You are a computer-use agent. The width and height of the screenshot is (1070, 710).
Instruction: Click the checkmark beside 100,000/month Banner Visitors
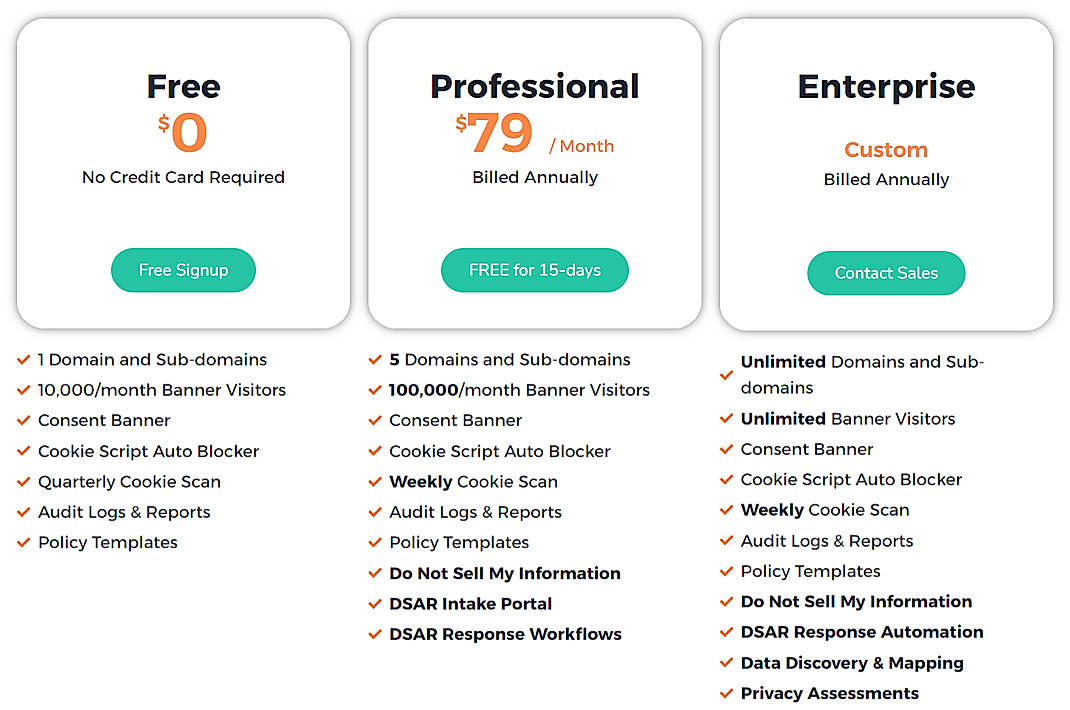(x=374, y=389)
